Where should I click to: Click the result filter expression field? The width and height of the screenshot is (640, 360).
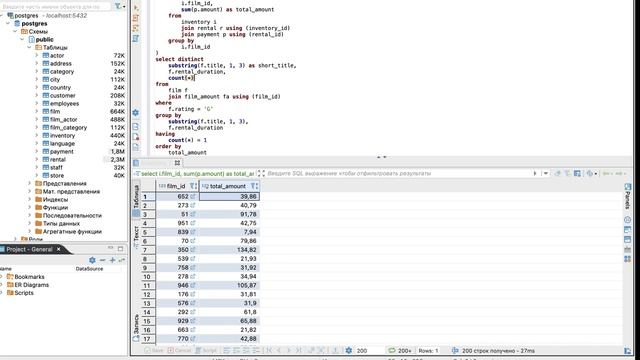[398, 173]
